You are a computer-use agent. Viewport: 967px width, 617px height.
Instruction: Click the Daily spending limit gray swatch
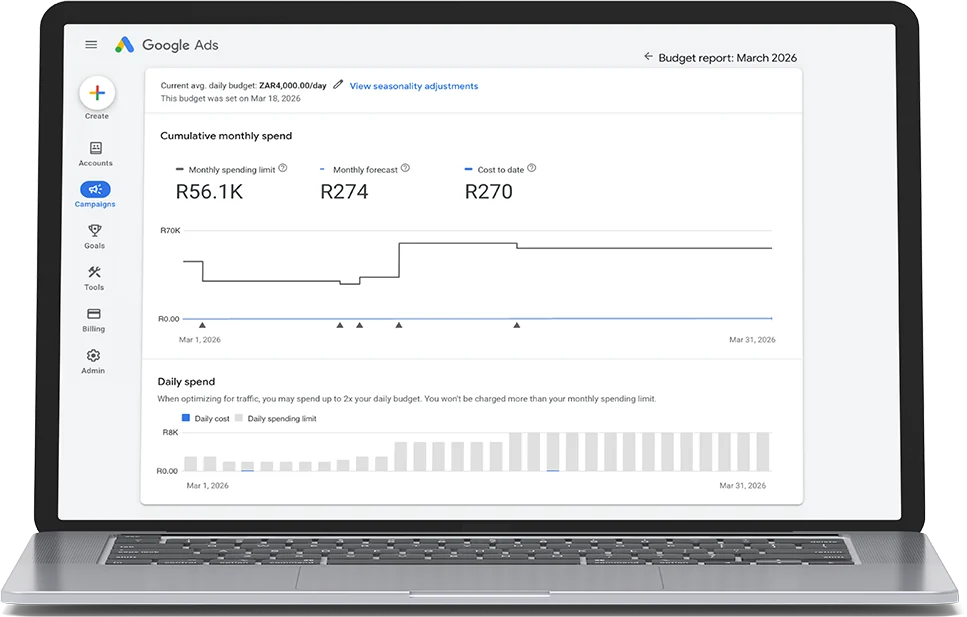pos(239,418)
